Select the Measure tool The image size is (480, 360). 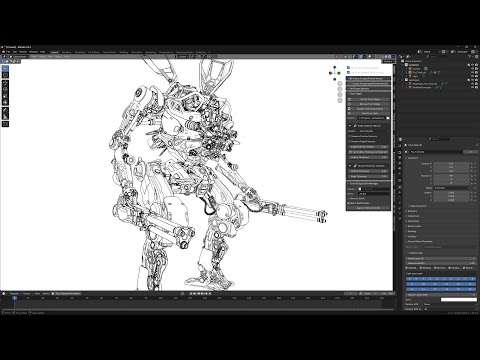click(5, 116)
